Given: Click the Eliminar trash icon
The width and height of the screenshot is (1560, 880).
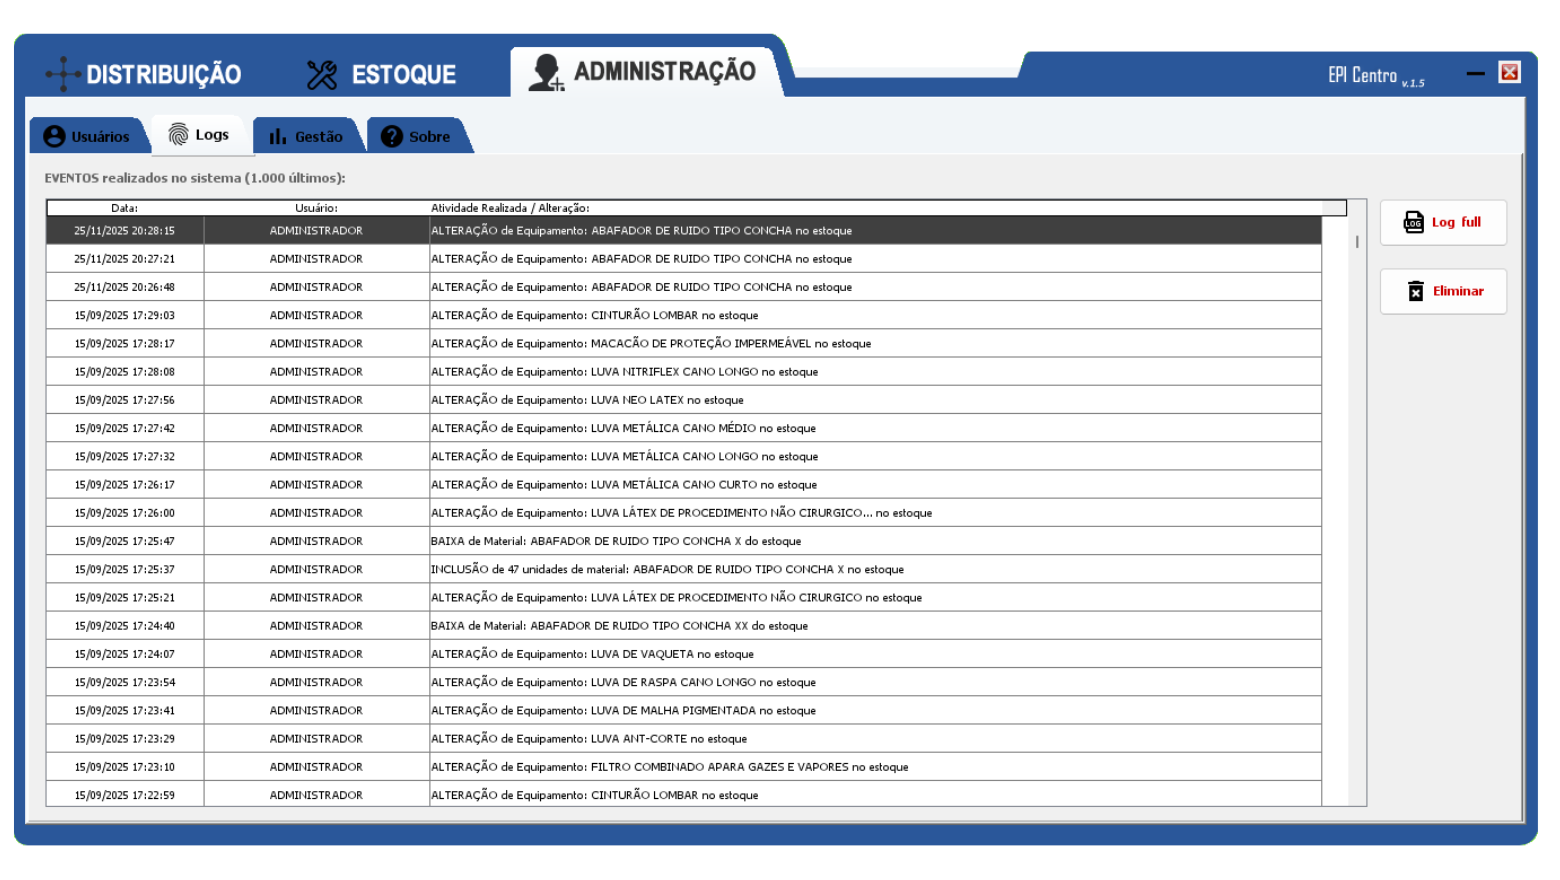Looking at the screenshot, I should [1415, 291].
